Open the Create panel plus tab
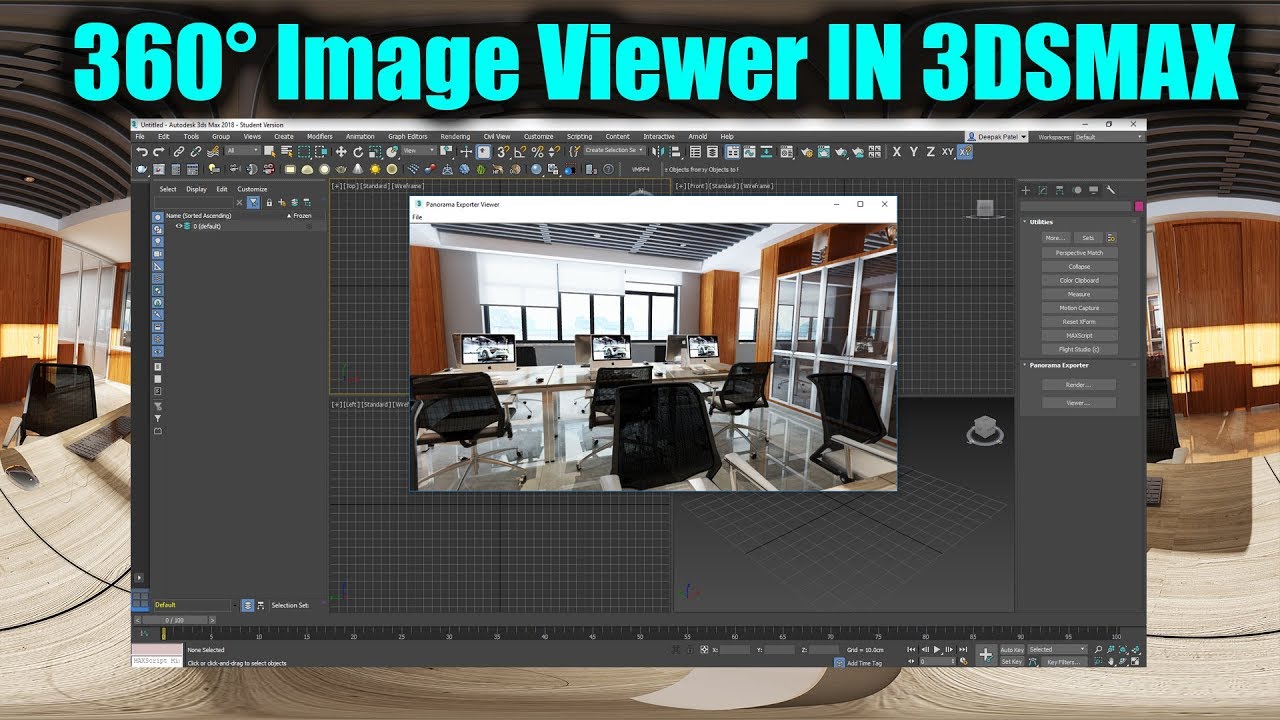 (1025, 189)
